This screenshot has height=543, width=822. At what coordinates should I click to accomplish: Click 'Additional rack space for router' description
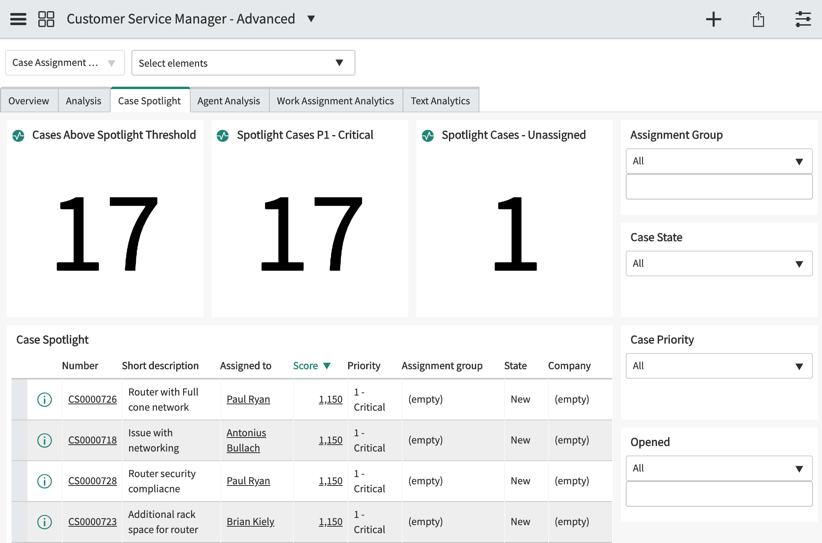coord(163,522)
